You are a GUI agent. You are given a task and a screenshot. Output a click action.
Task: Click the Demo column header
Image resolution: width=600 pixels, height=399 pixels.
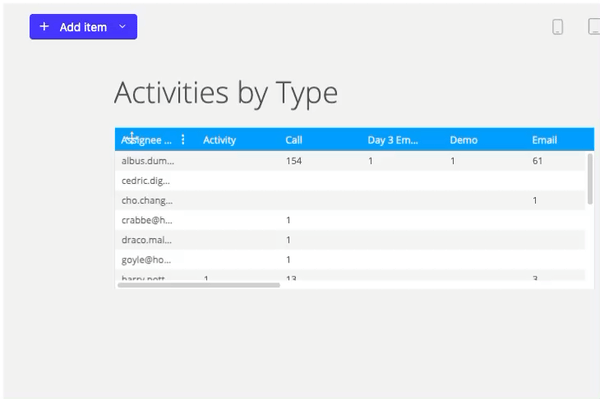(464, 140)
